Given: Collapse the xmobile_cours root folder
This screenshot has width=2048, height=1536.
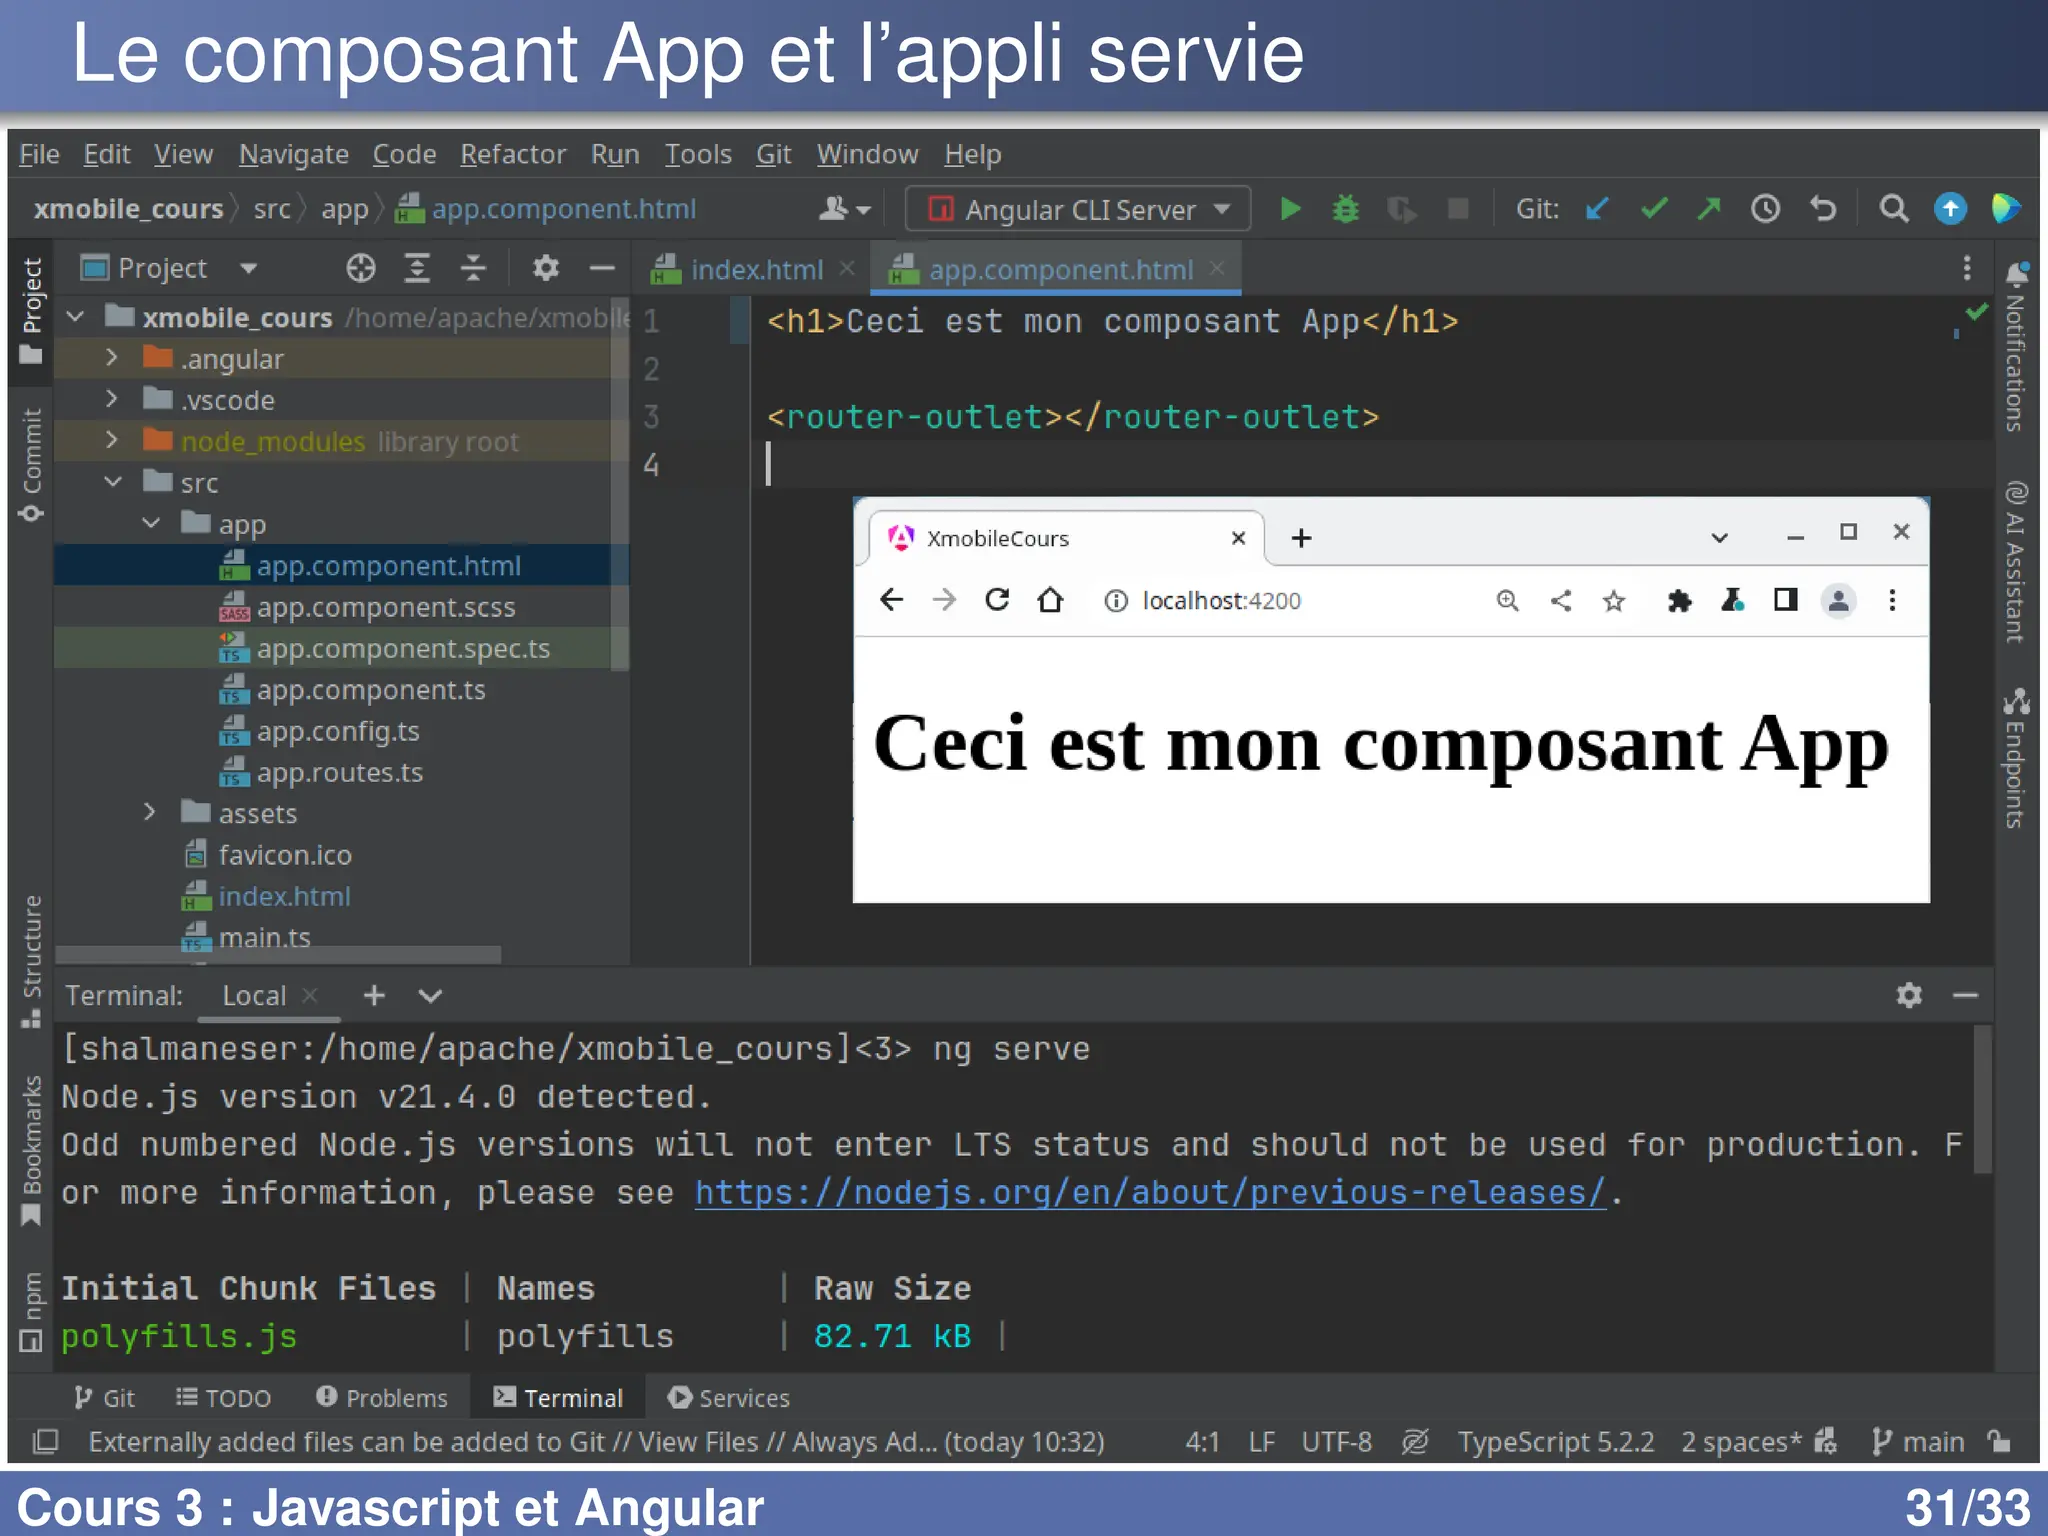Looking at the screenshot, I should (x=75, y=317).
